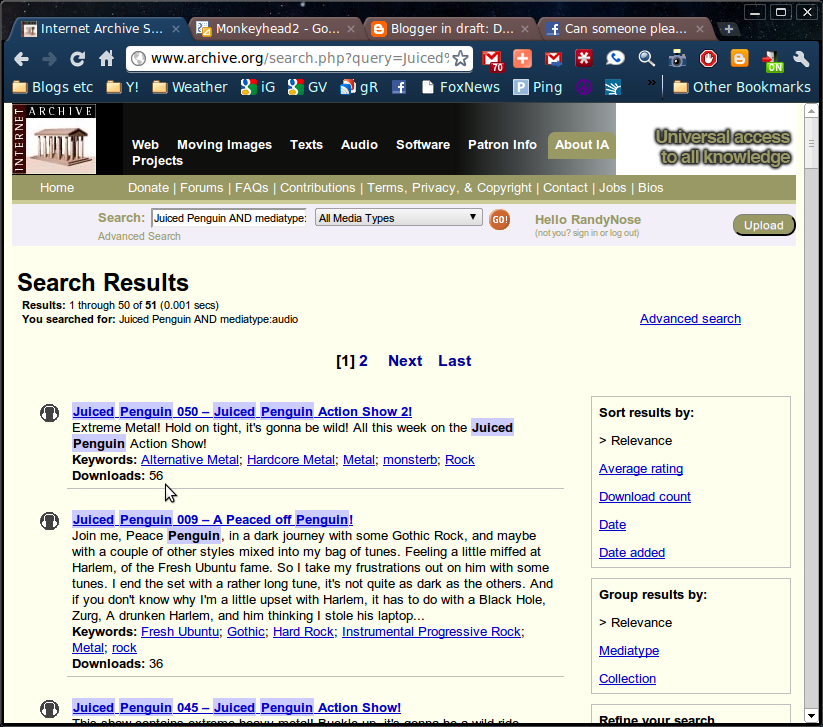Click headphone icon beside Juiced Penguin 009
This screenshot has height=727, width=823.
point(49,521)
